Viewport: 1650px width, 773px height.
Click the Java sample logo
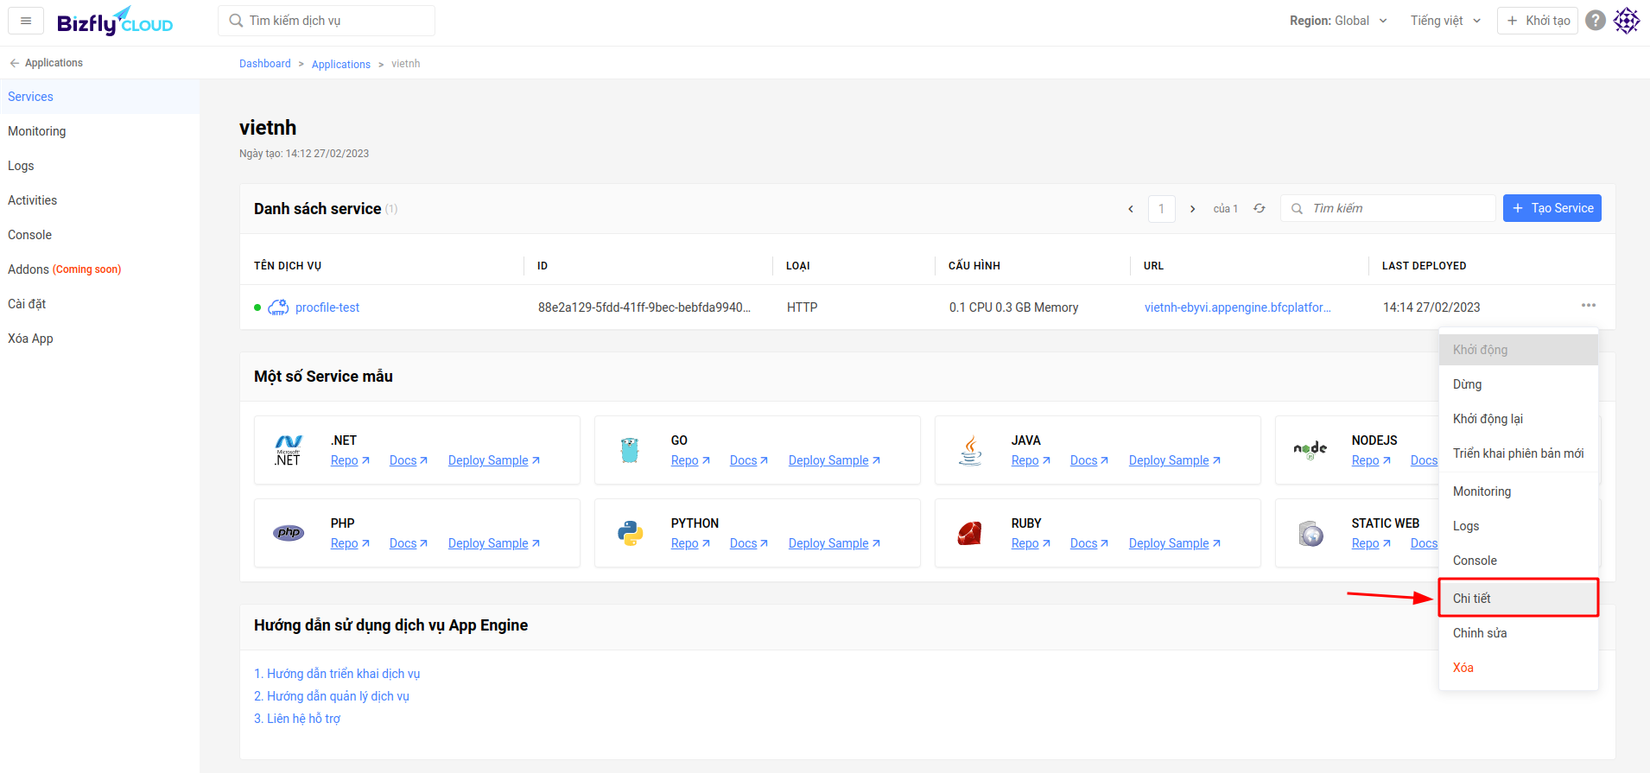969,450
